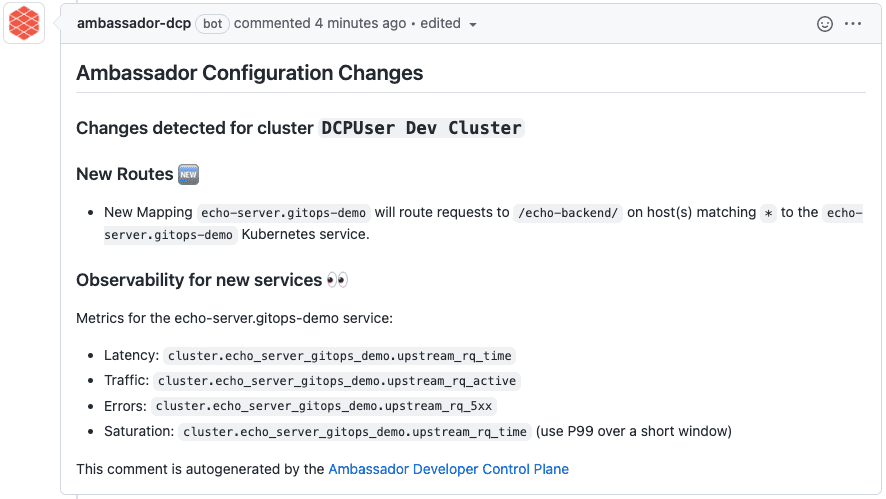The width and height of the screenshot is (886, 499).
Task: Click the eyes emoji beside Observability heading
Action: pos(337,280)
